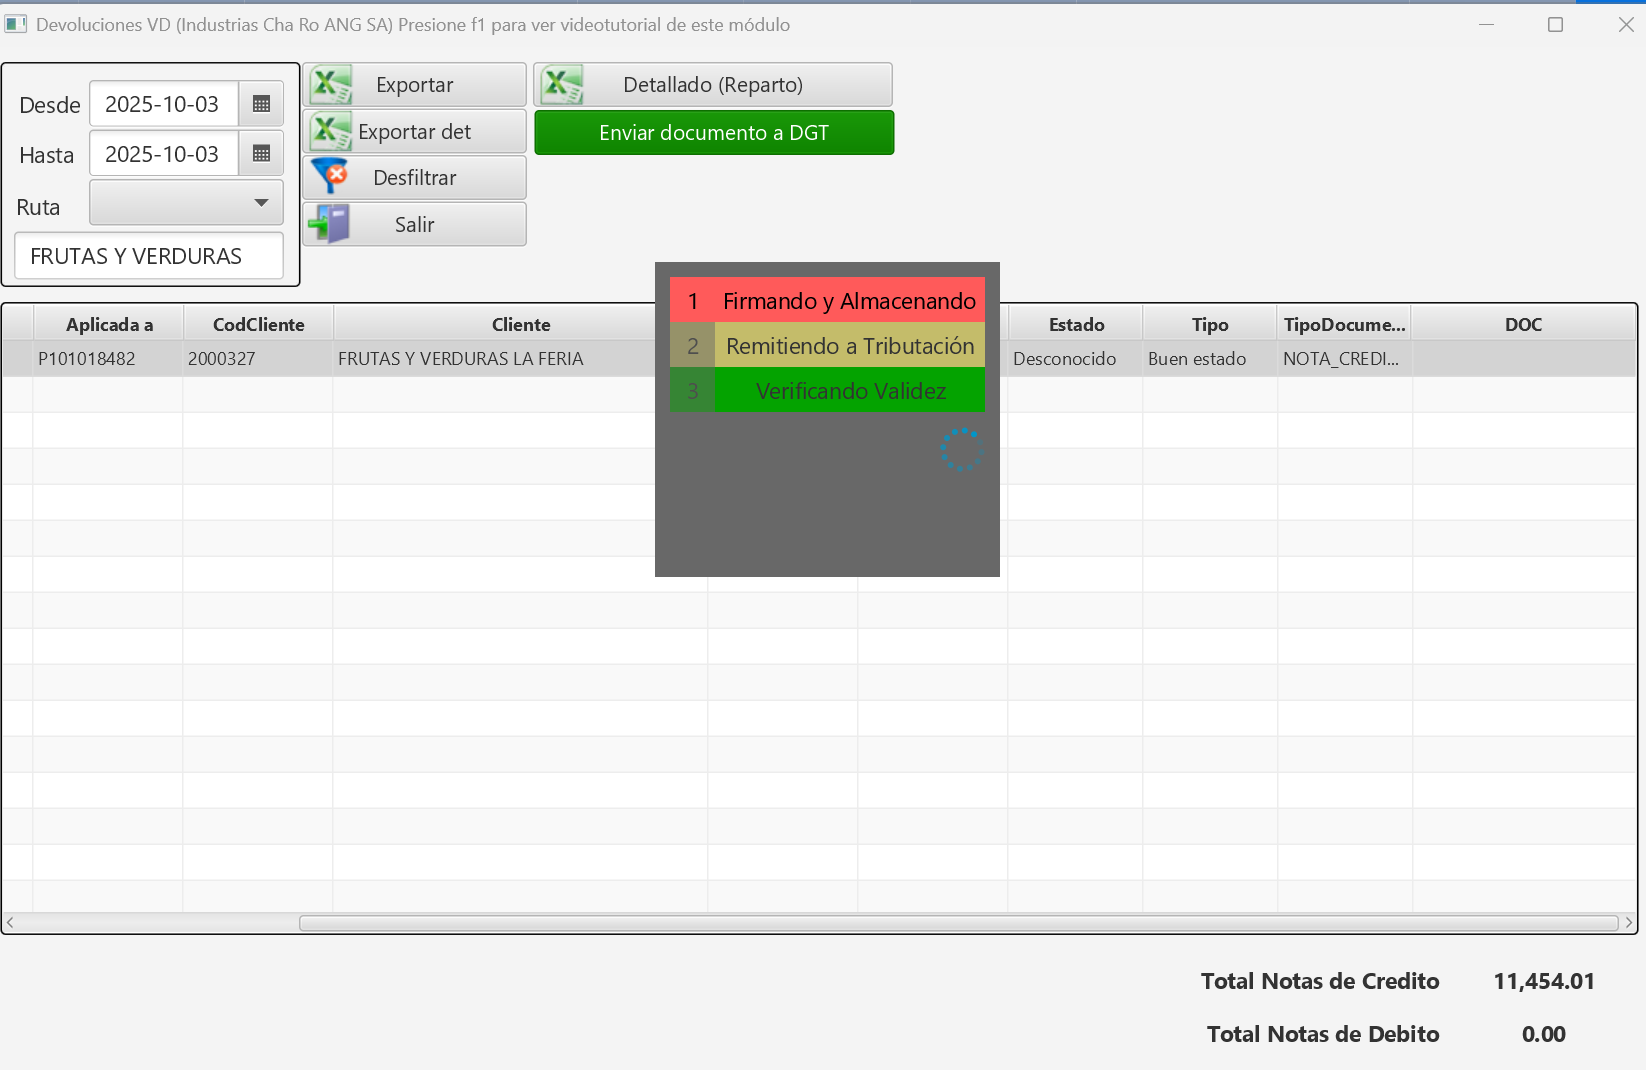Screen dimensions: 1646x1070
Task: Click Excel icon on Detallado (Reparto)
Action: pos(562,85)
